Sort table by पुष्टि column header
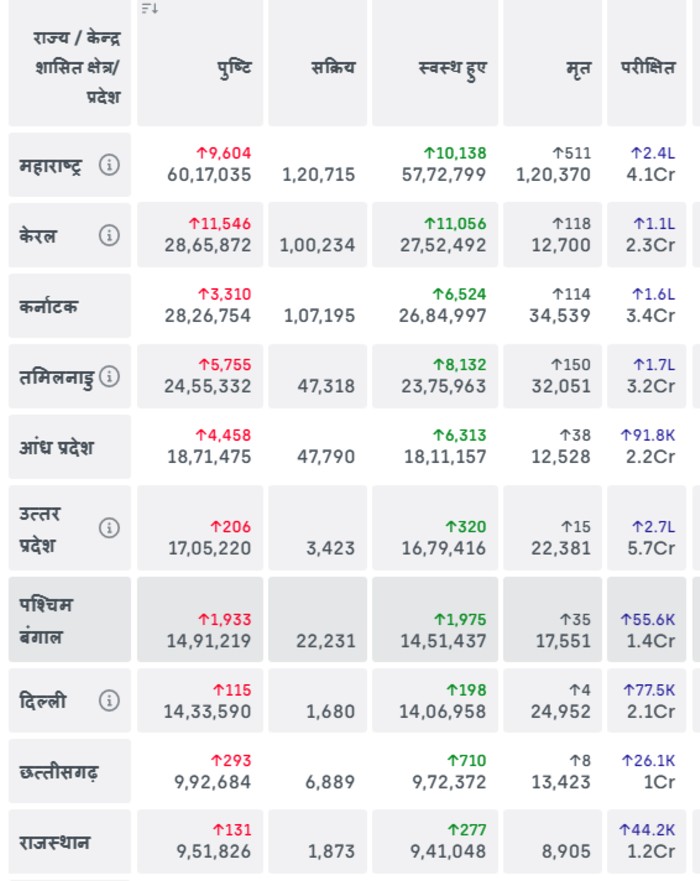This screenshot has width=700, height=881. click(x=234, y=69)
